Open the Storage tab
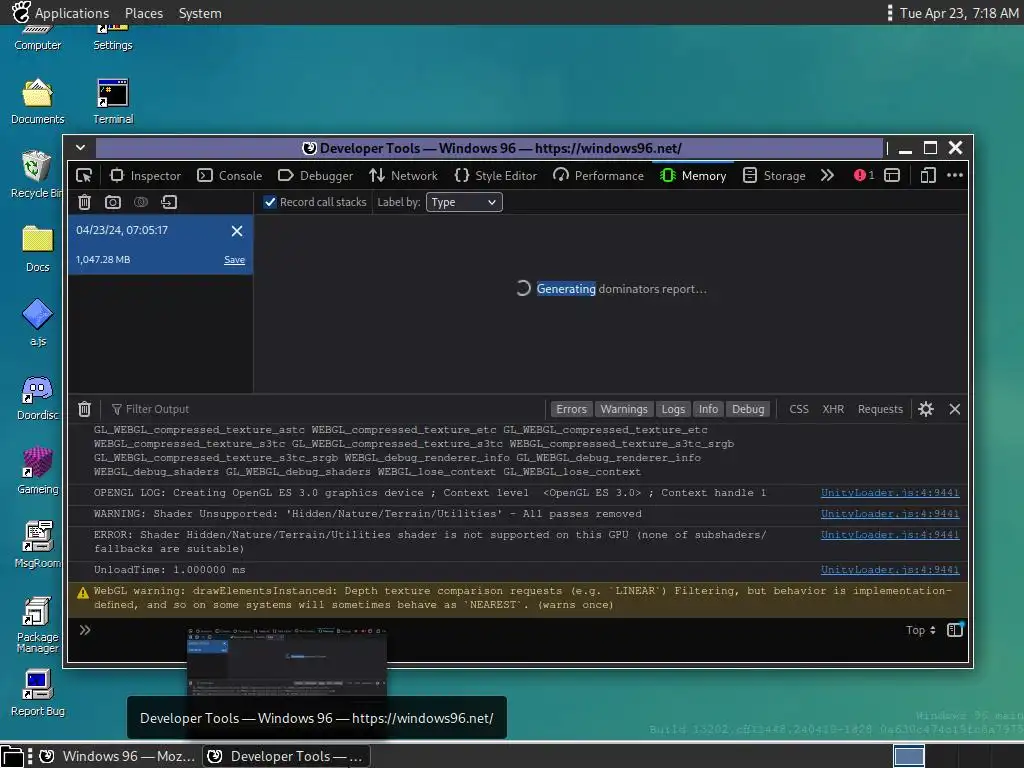This screenshot has width=1024, height=768. click(775, 176)
